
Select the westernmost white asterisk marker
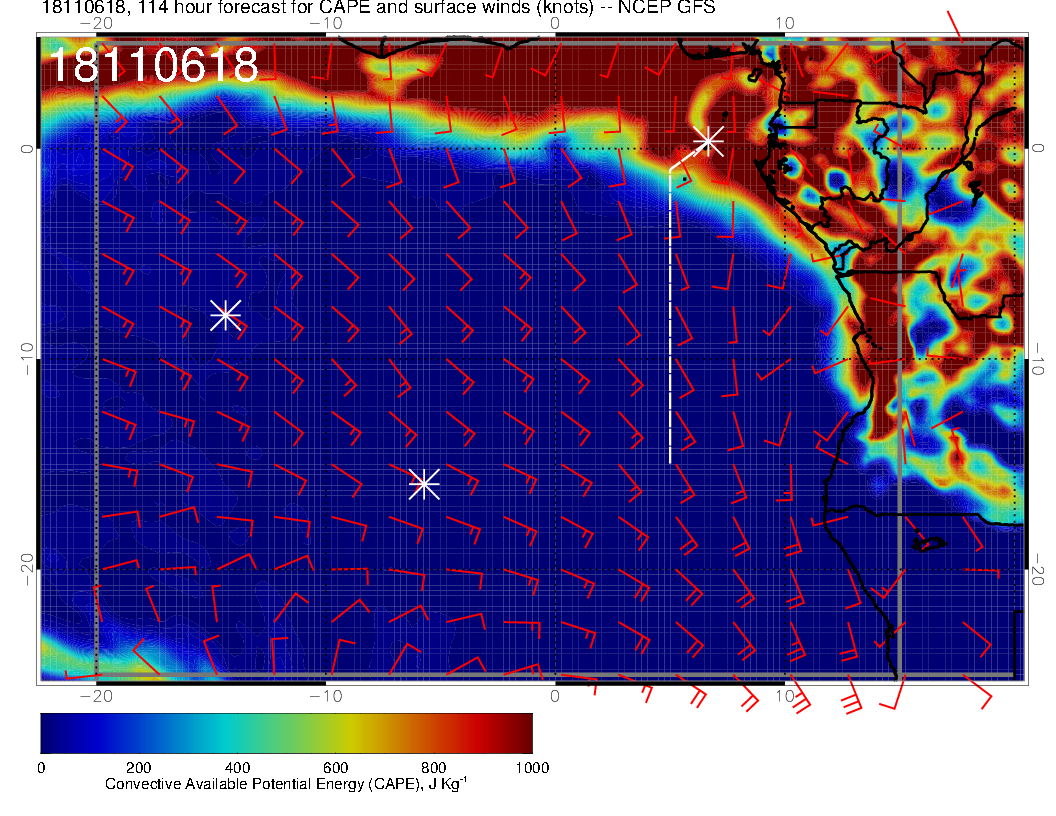(x=225, y=315)
